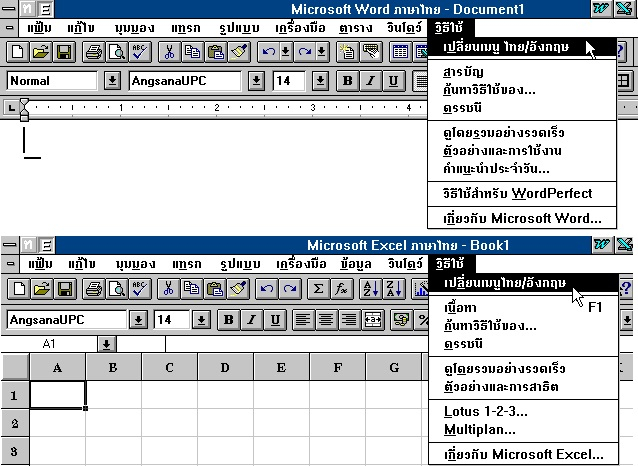Open the Function Wizard fx icon in Excel

(341, 289)
